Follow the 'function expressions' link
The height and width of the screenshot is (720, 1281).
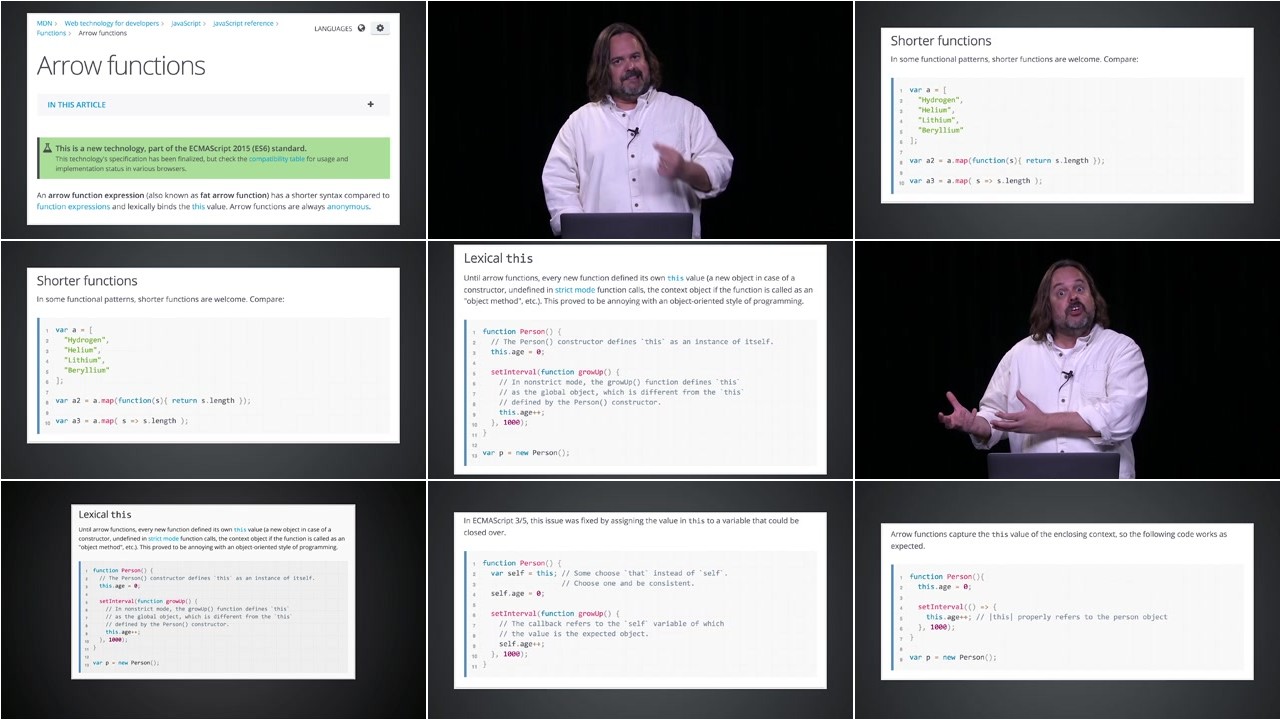(73, 207)
